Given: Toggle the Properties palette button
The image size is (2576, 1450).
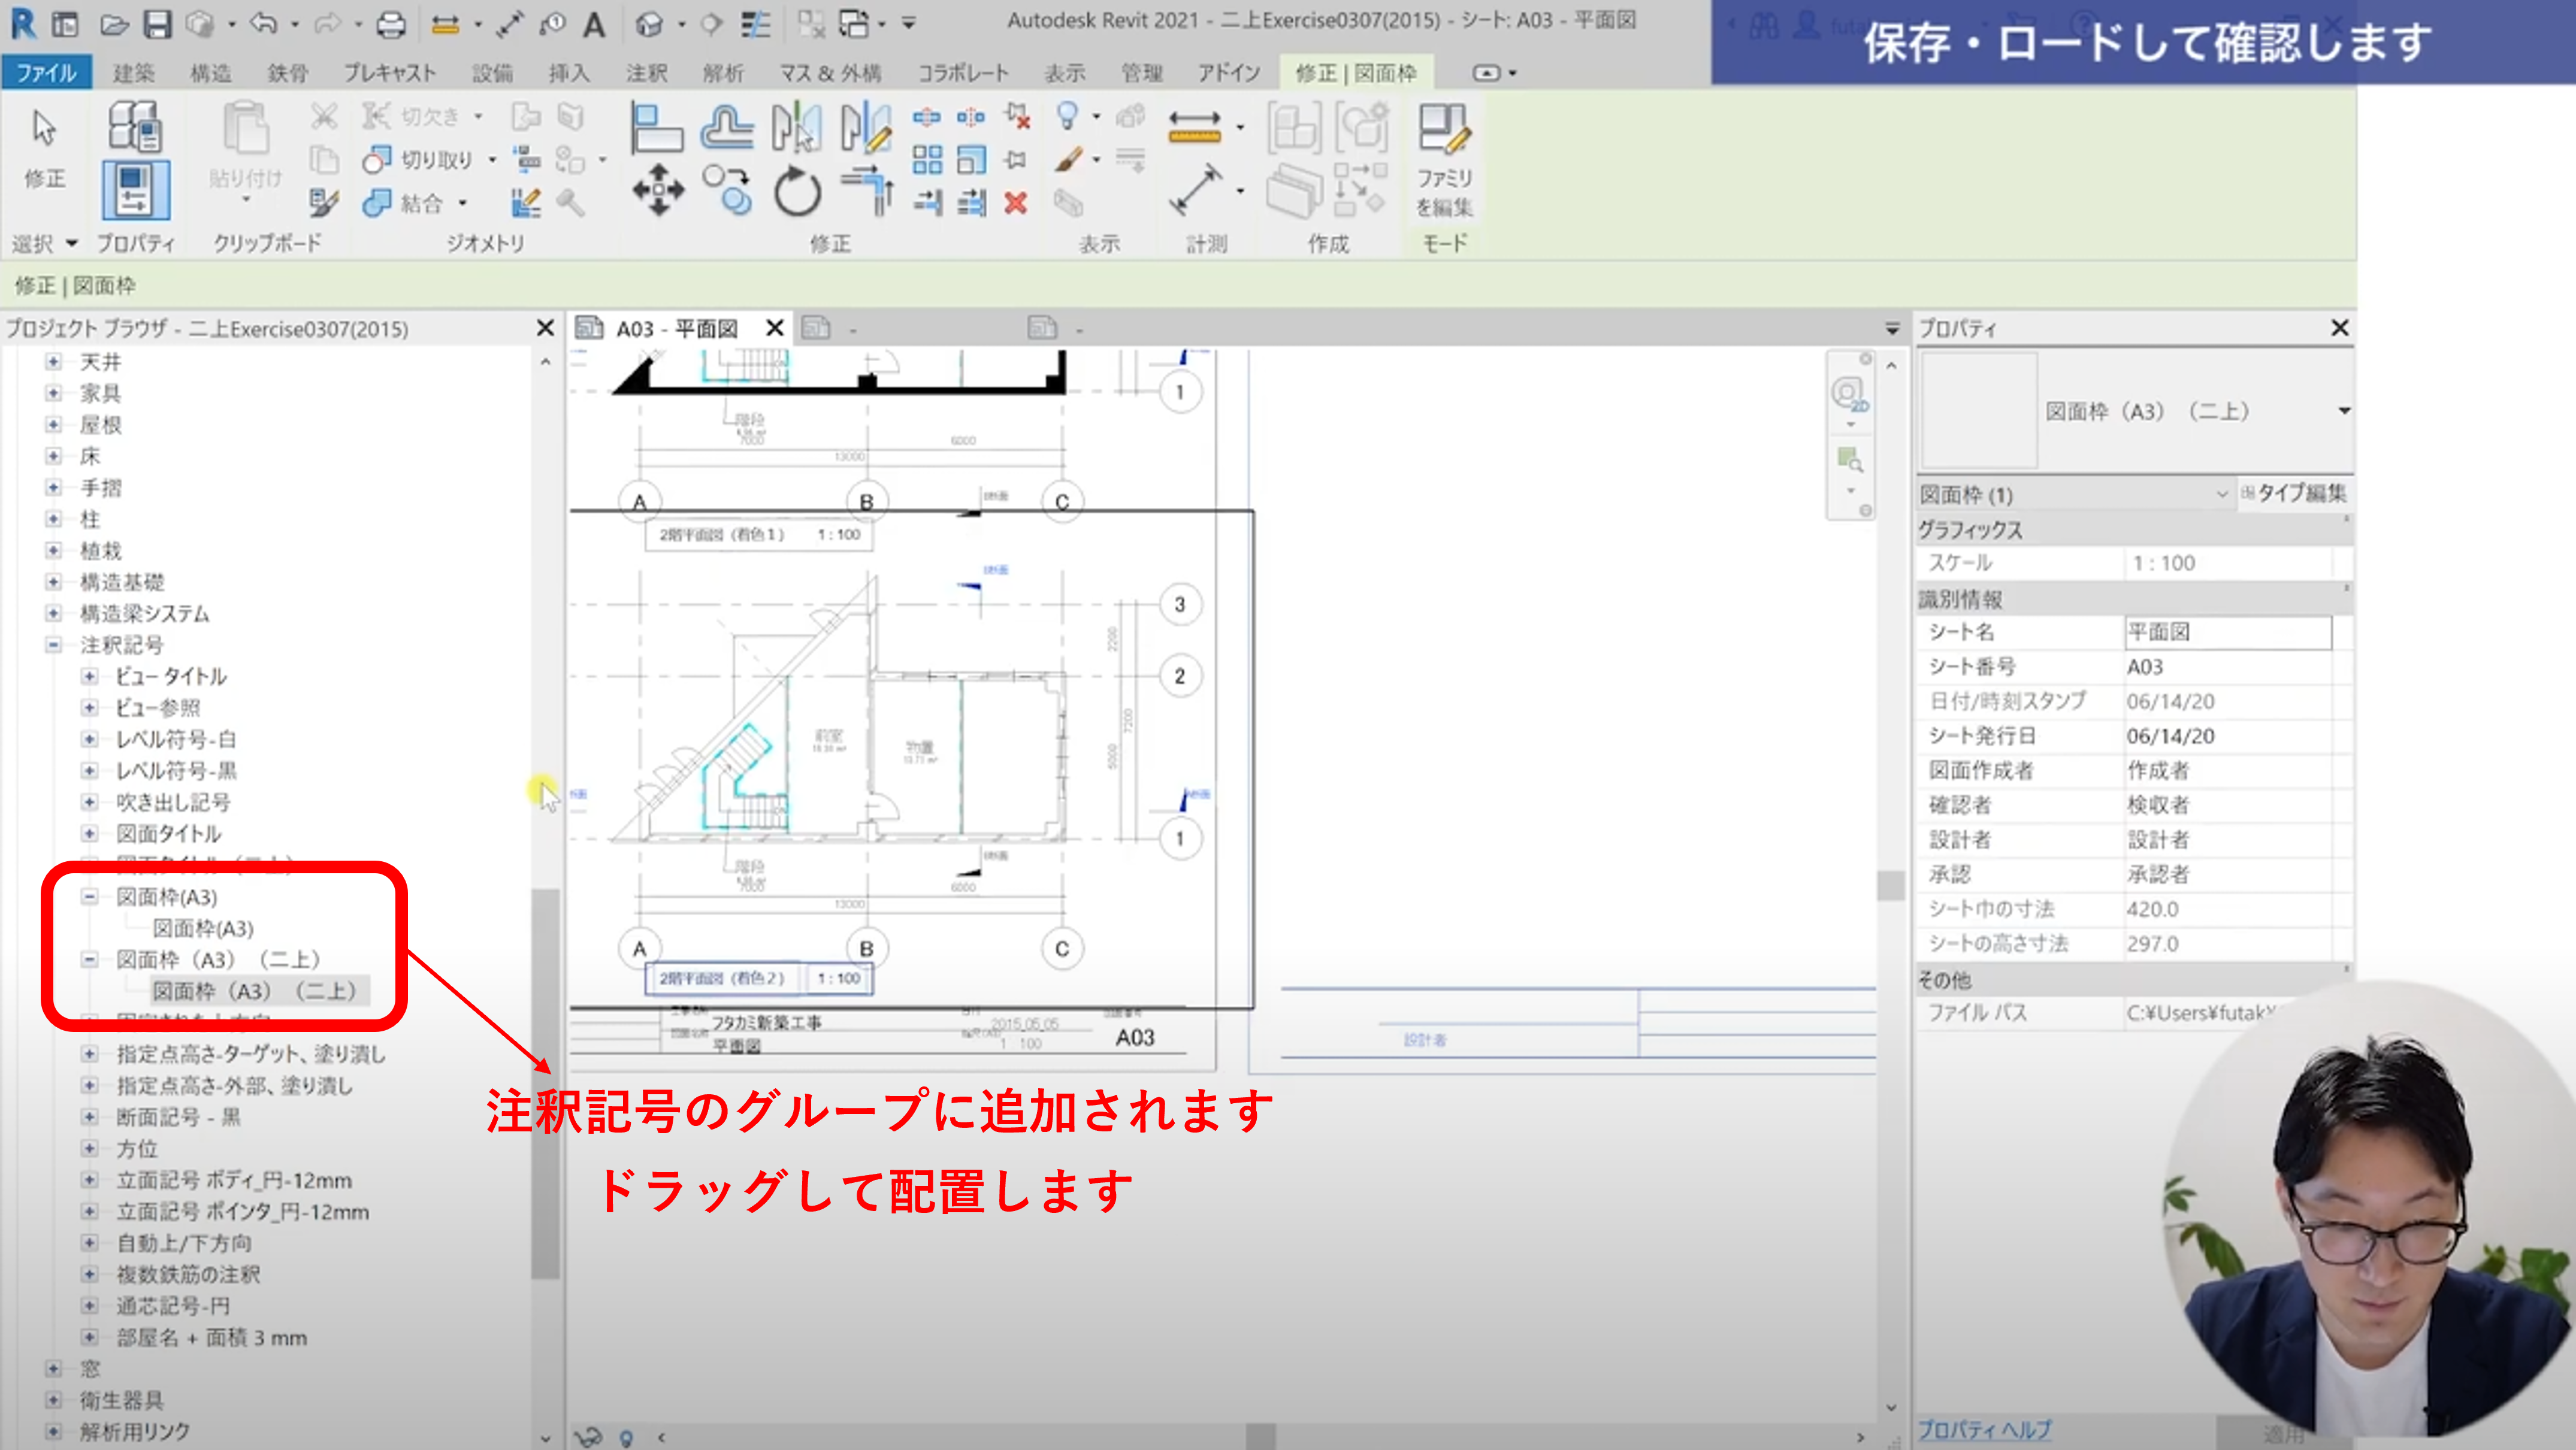Looking at the screenshot, I should (136, 190).
